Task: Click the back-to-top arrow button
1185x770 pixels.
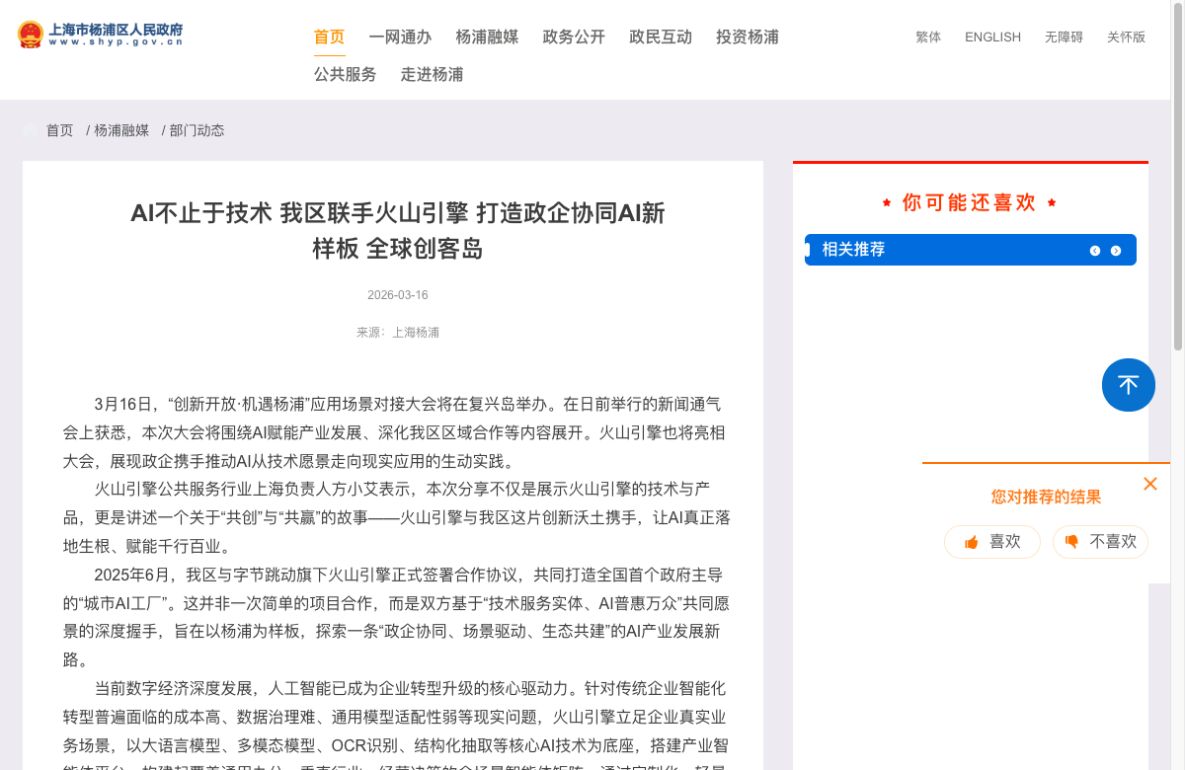Action: point(1128,385)
